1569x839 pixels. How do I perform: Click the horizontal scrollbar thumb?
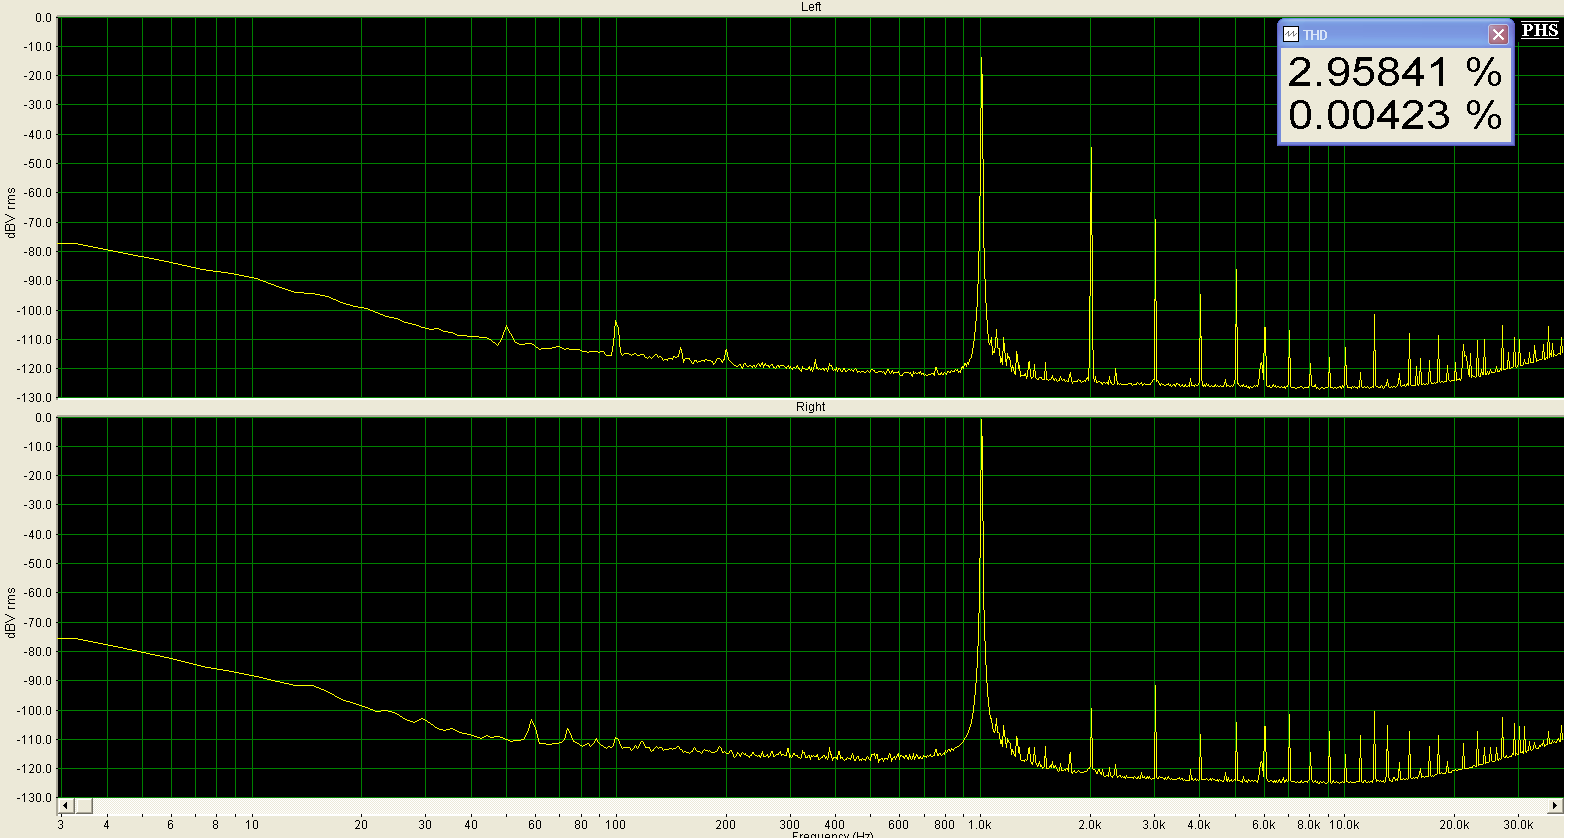(83, 805)
